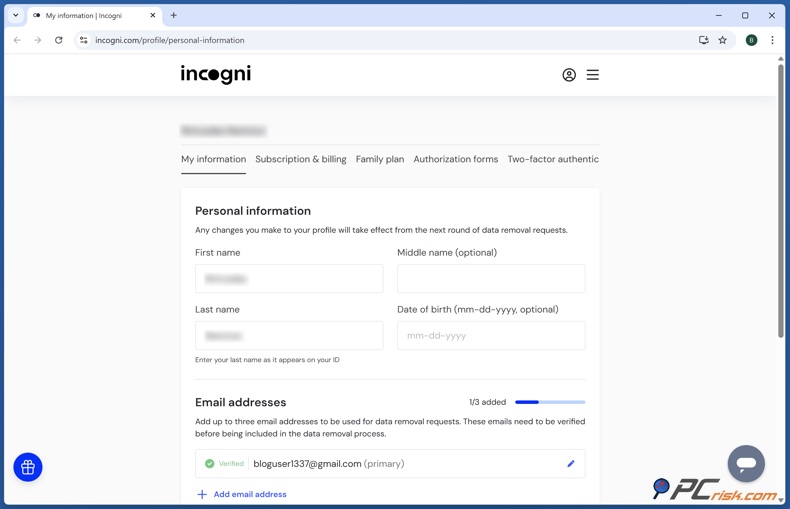The image size is (790, 509).
Task: Click Add email address link
Action: point(249,494)
